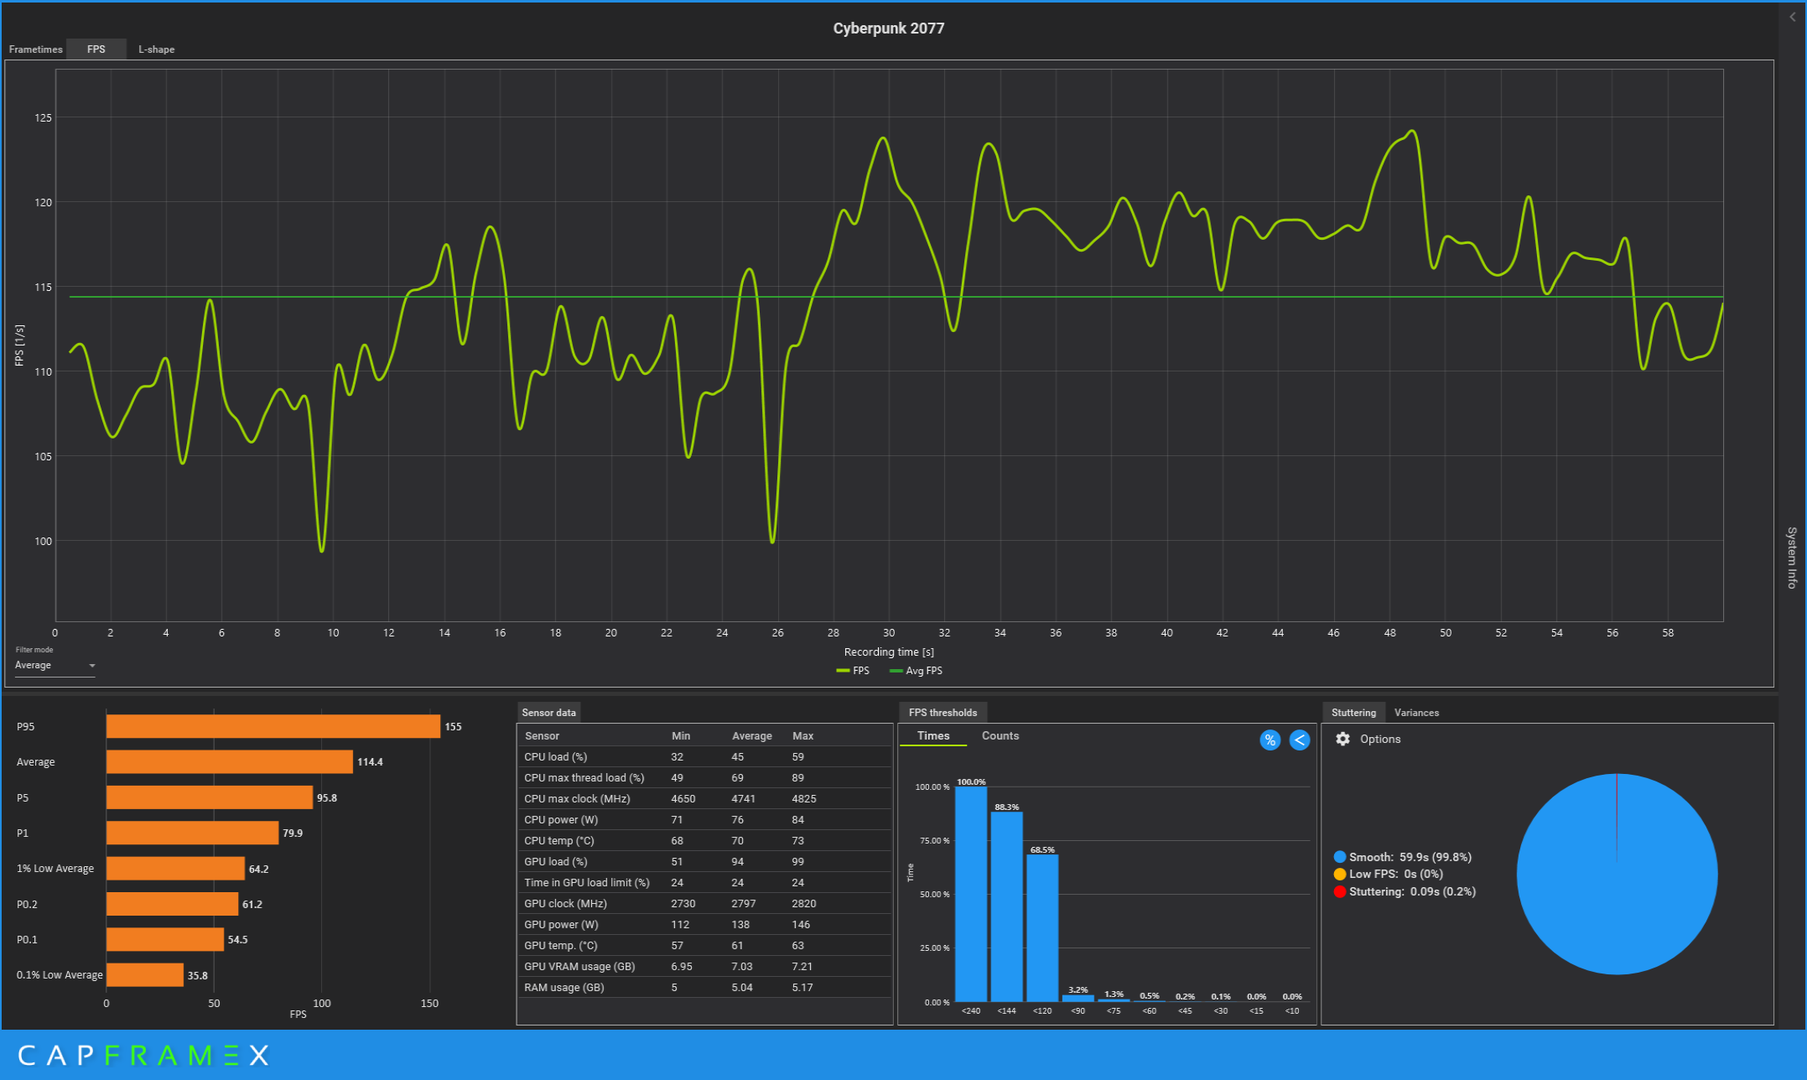
Task: Select the FPS thresholds tab
Action: point(942,713)
